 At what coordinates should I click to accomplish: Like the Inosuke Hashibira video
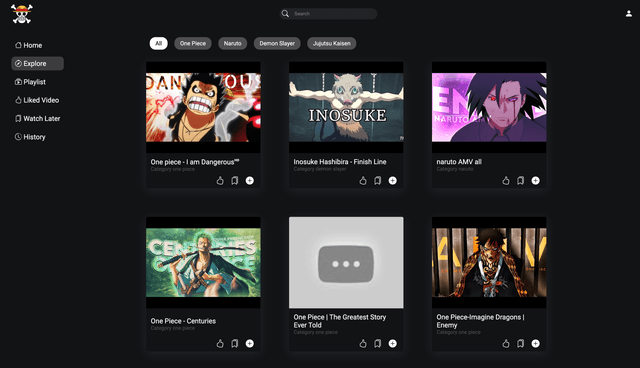(x=363, y=180)
